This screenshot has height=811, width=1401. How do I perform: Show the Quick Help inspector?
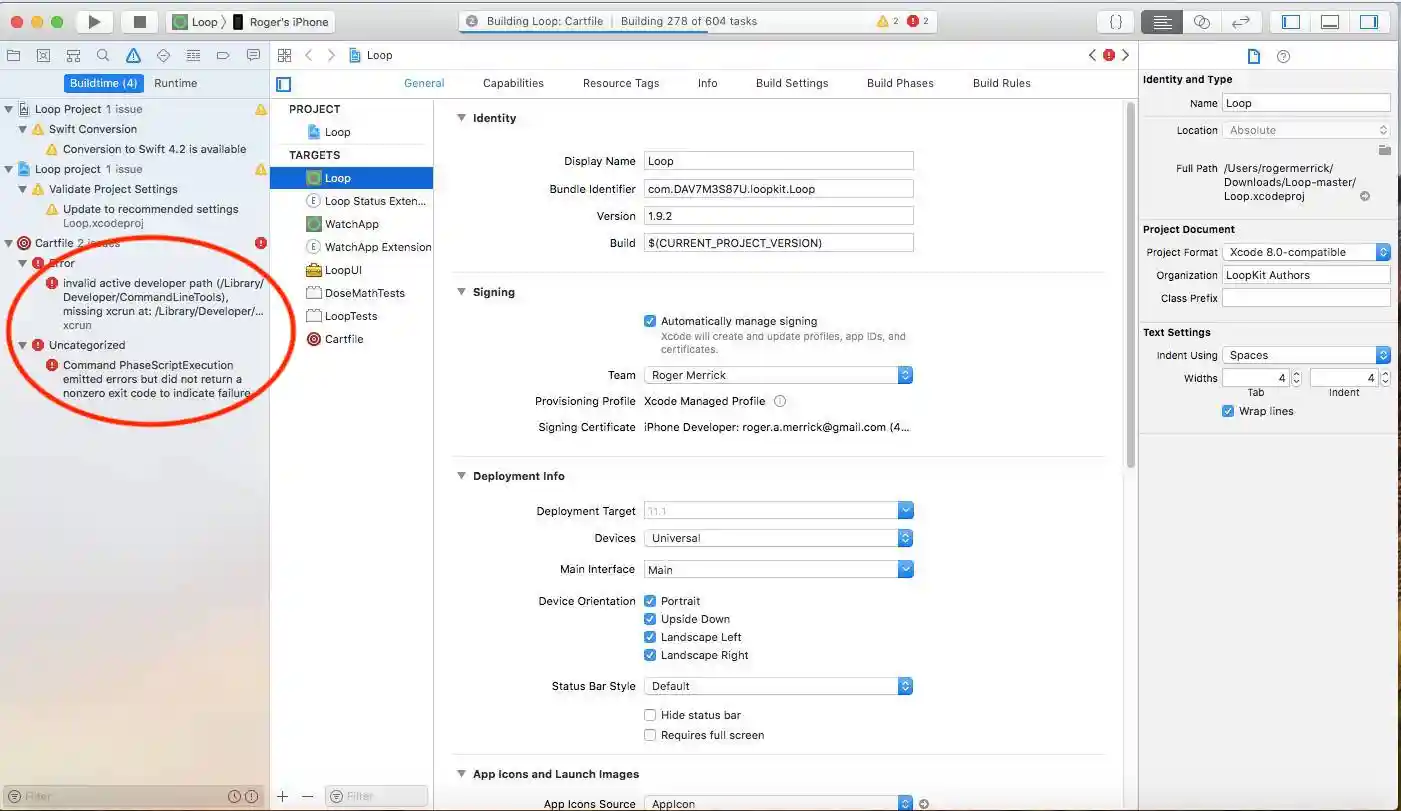point(1284,56)
